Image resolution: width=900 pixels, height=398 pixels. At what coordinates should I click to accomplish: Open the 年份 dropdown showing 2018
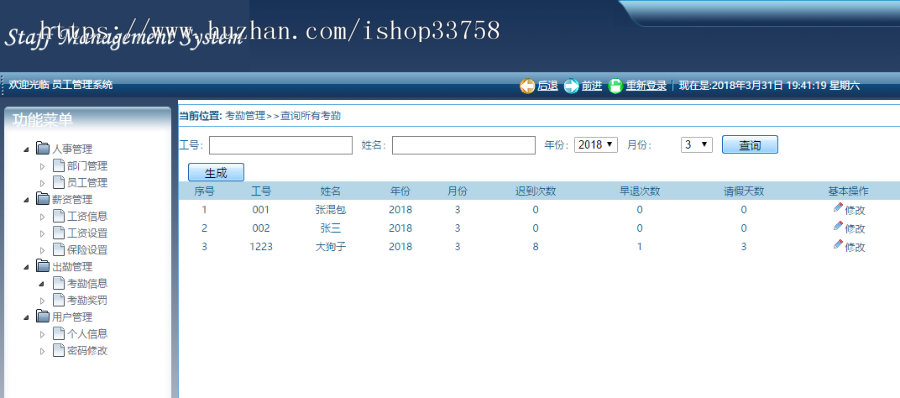(596, 145)
